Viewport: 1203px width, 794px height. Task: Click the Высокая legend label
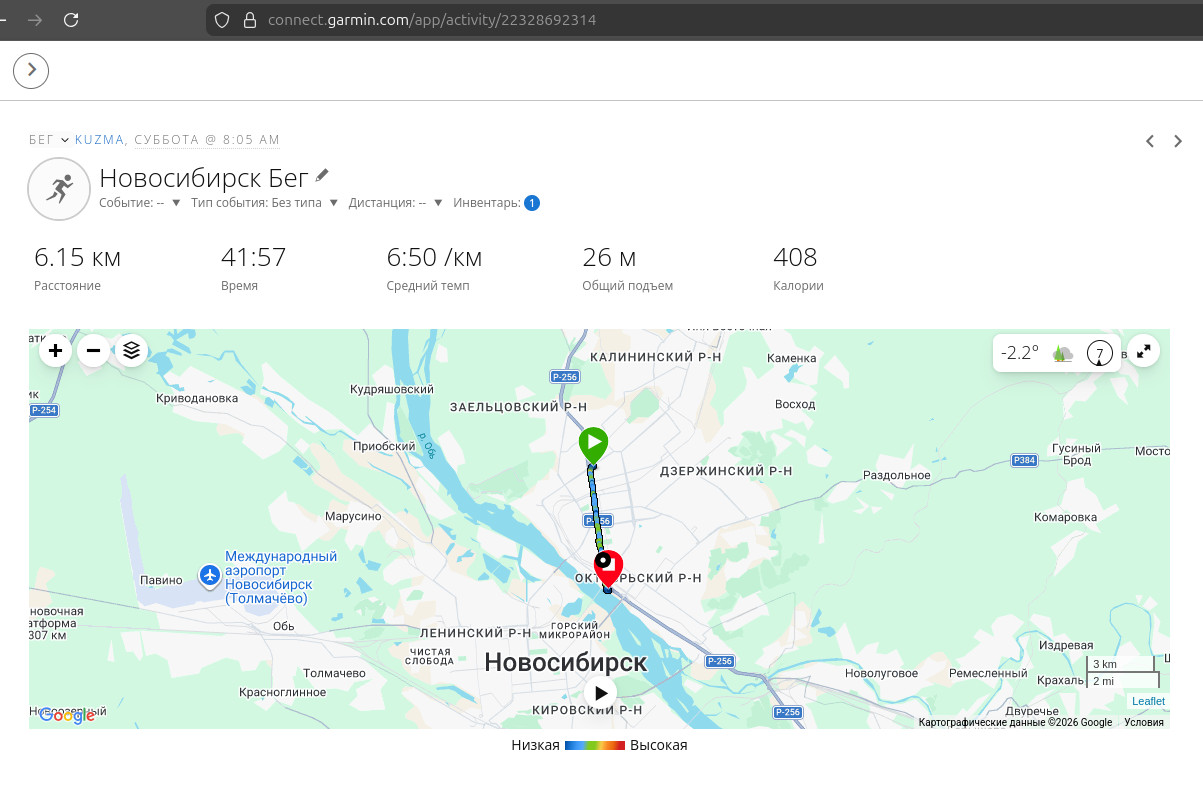point(659,746)
